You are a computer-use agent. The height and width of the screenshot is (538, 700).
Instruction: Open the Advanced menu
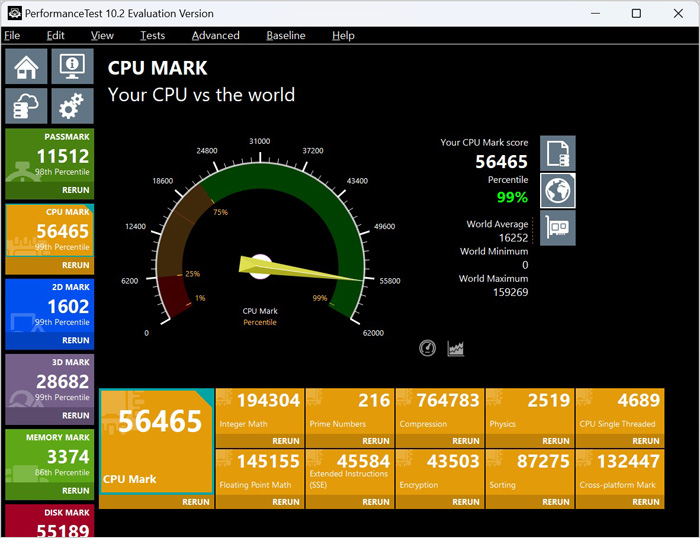pyautogui.click(x=216, y=35)
